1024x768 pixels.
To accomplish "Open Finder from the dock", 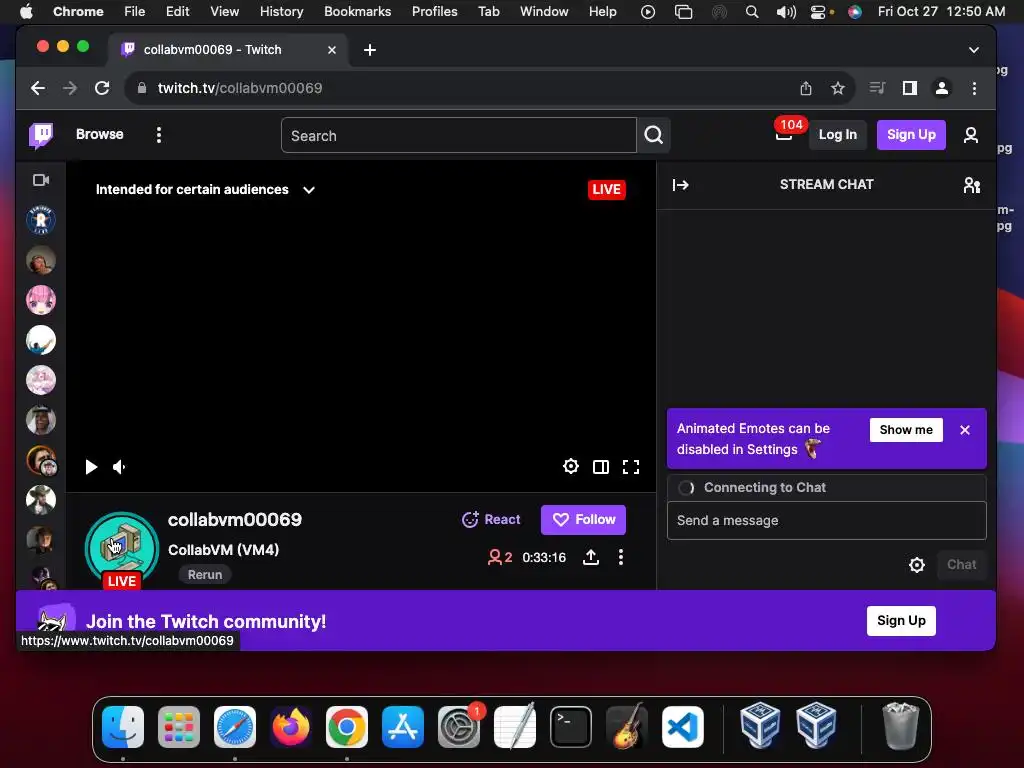I will (123, 727).
